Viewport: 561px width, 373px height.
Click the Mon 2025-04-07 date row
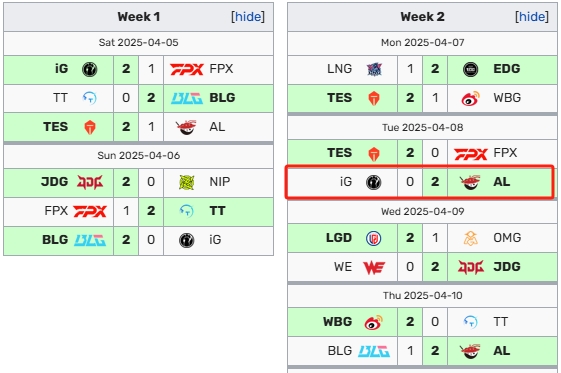click(422, 43)
